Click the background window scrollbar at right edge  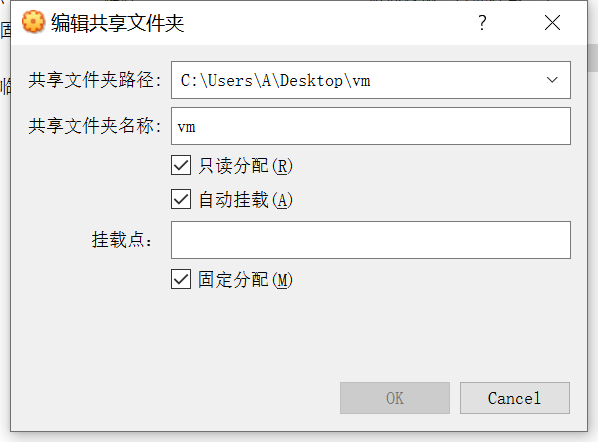(593, 57)
